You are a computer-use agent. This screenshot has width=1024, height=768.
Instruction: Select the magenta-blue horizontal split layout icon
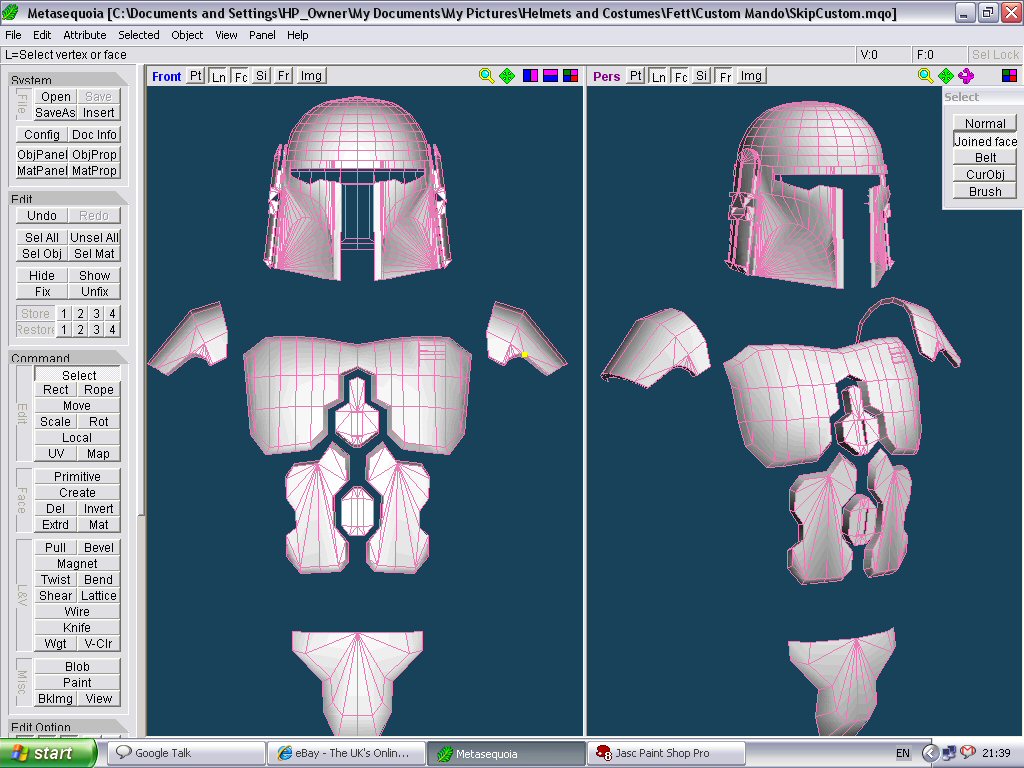point(551,76)
